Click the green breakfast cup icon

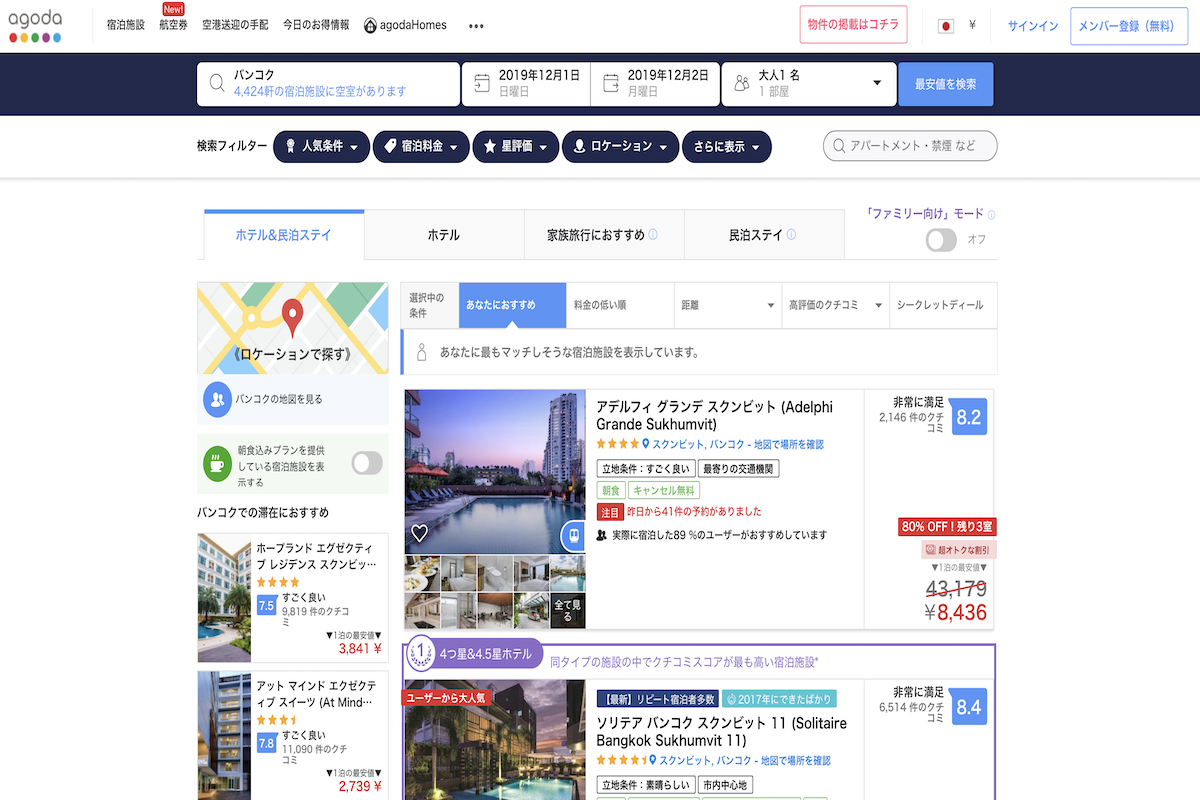tap(218, 463)
